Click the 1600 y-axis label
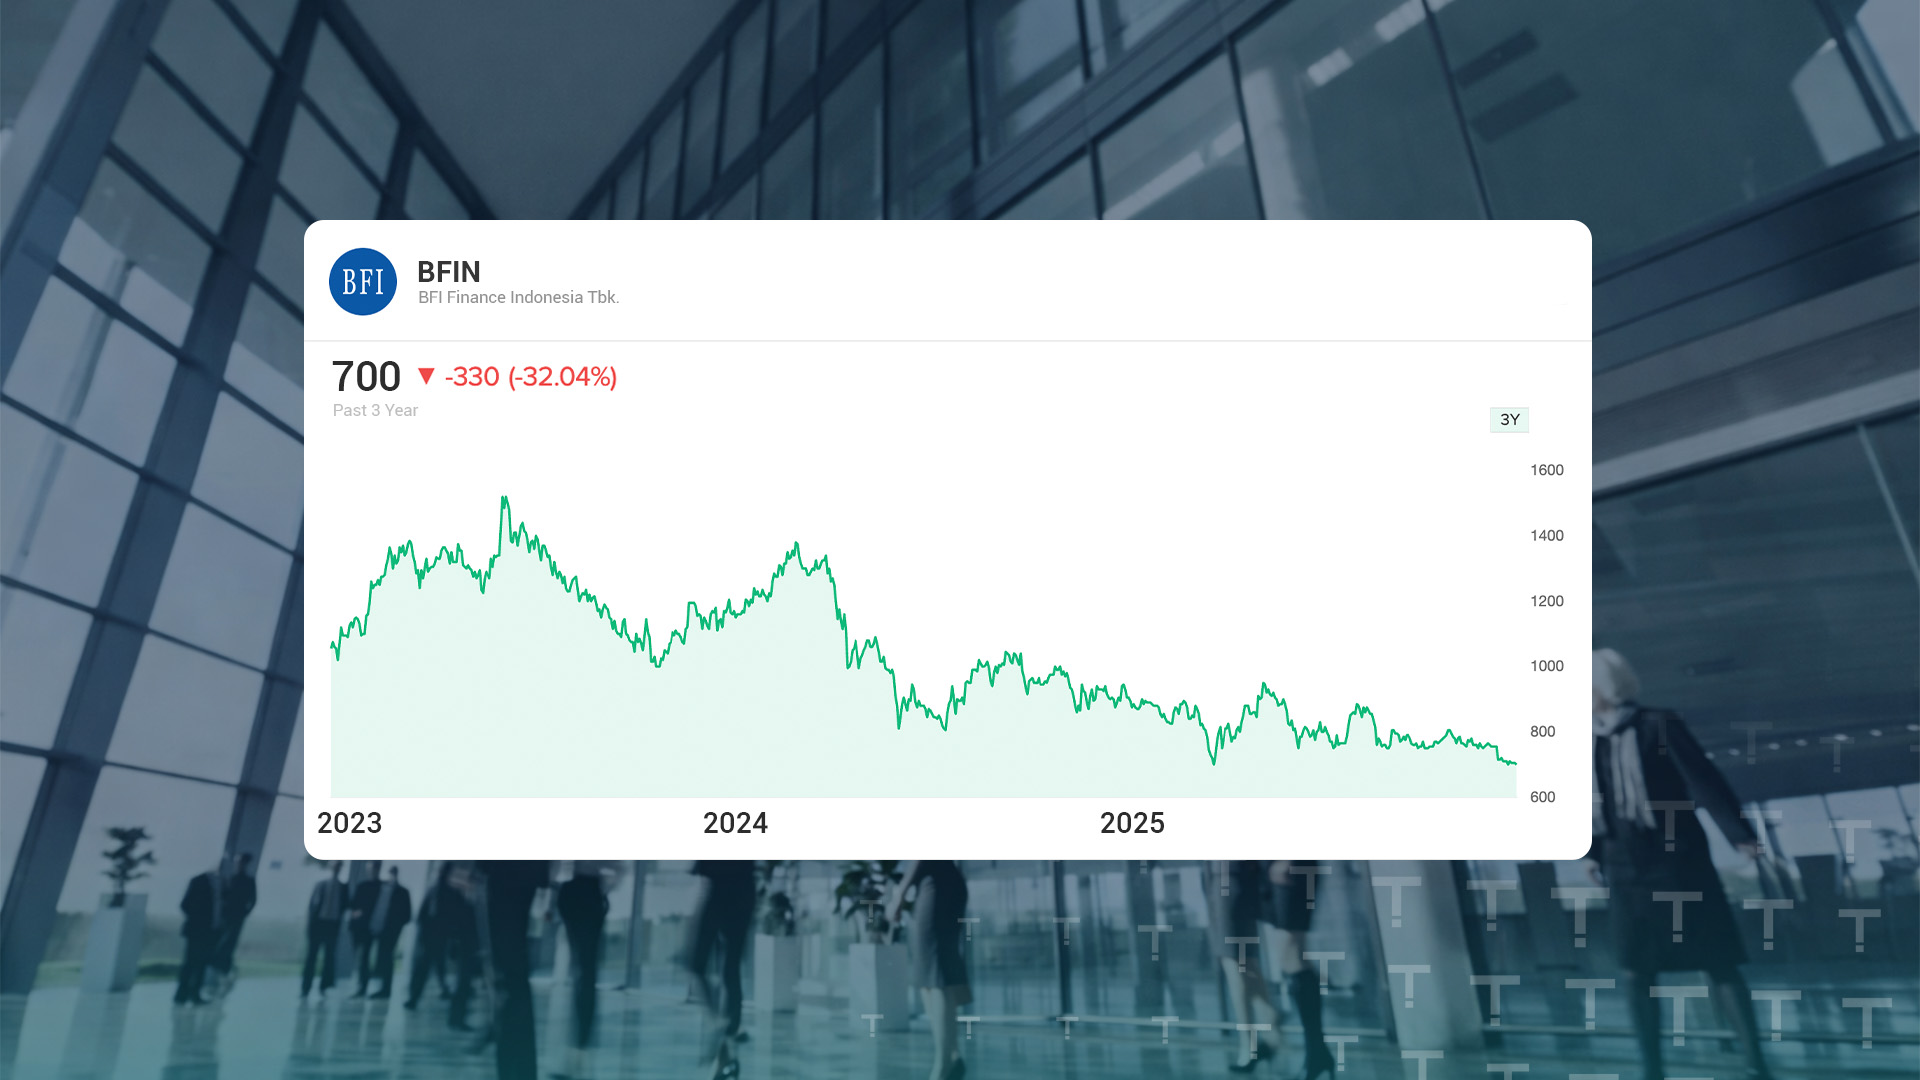The height and width of the screenshot is (1080, 1920). 1547,470
